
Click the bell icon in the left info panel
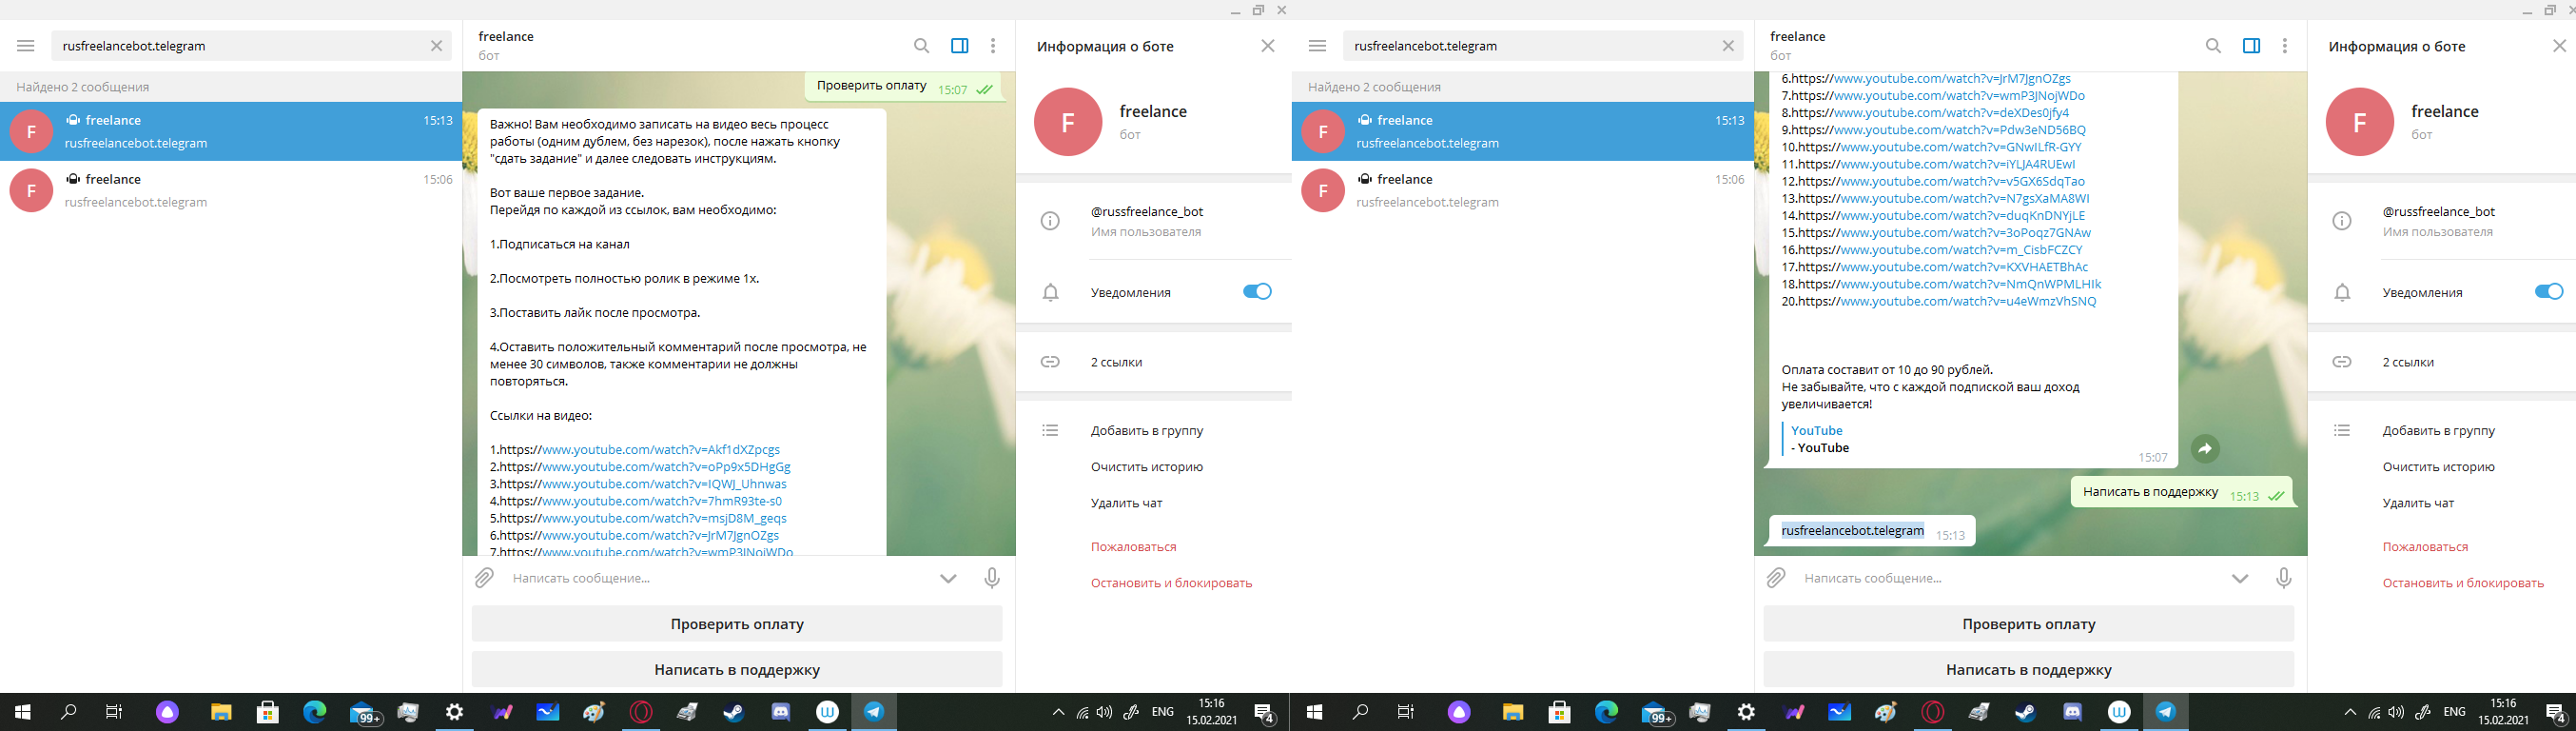point(1050,293)
